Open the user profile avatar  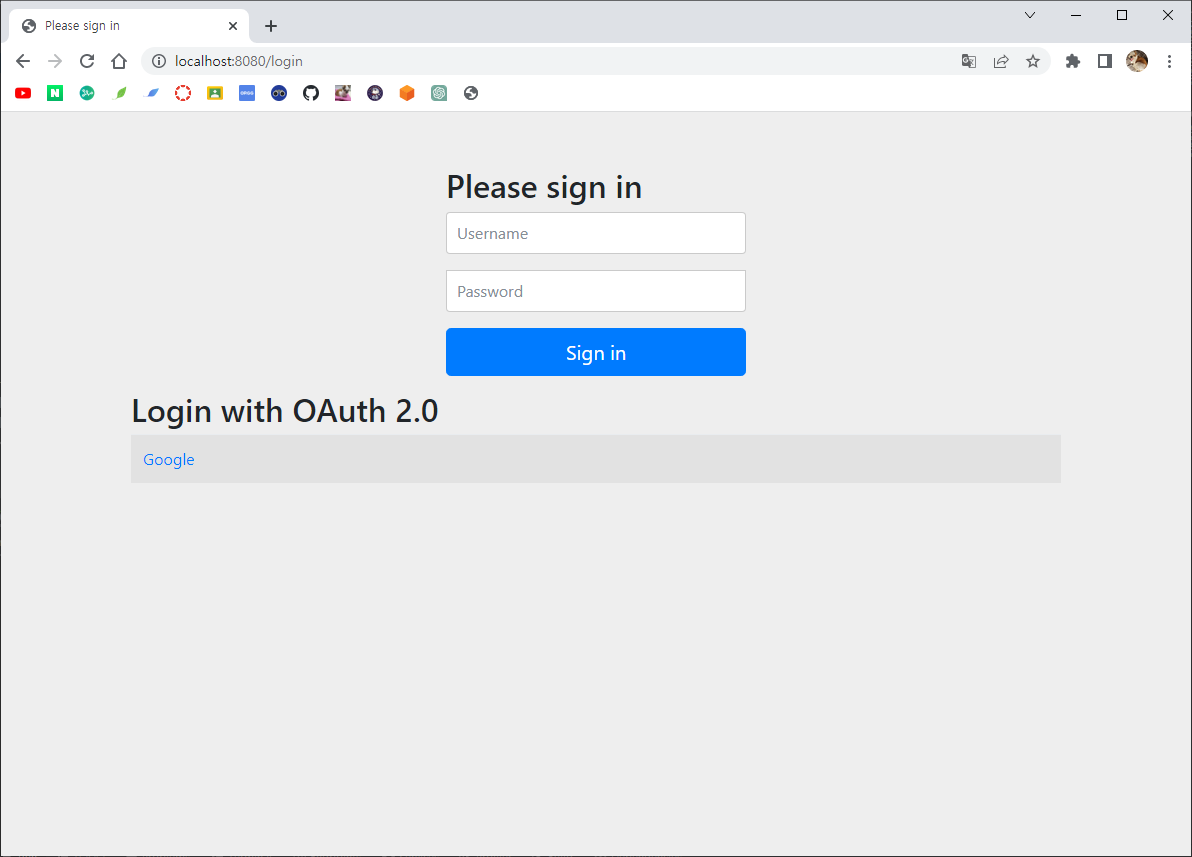(x=1137, y=61)
